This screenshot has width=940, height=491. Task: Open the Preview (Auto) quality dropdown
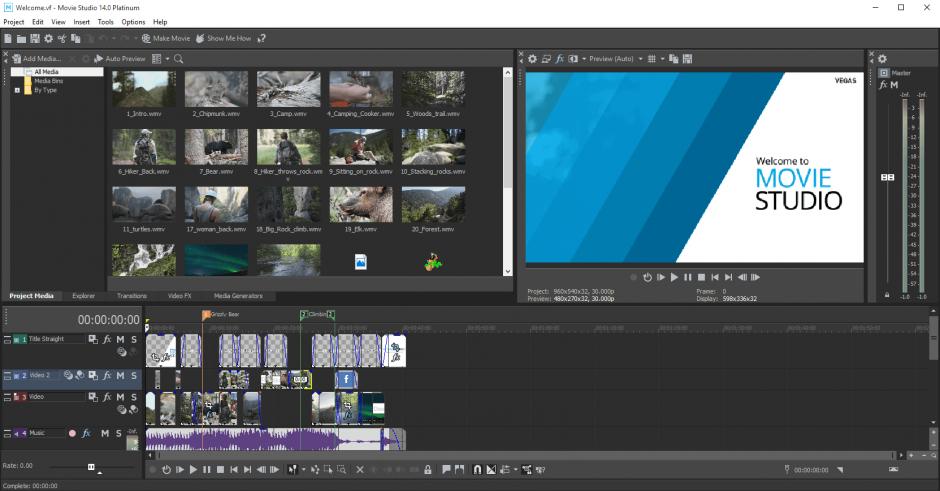click(640, 59)
